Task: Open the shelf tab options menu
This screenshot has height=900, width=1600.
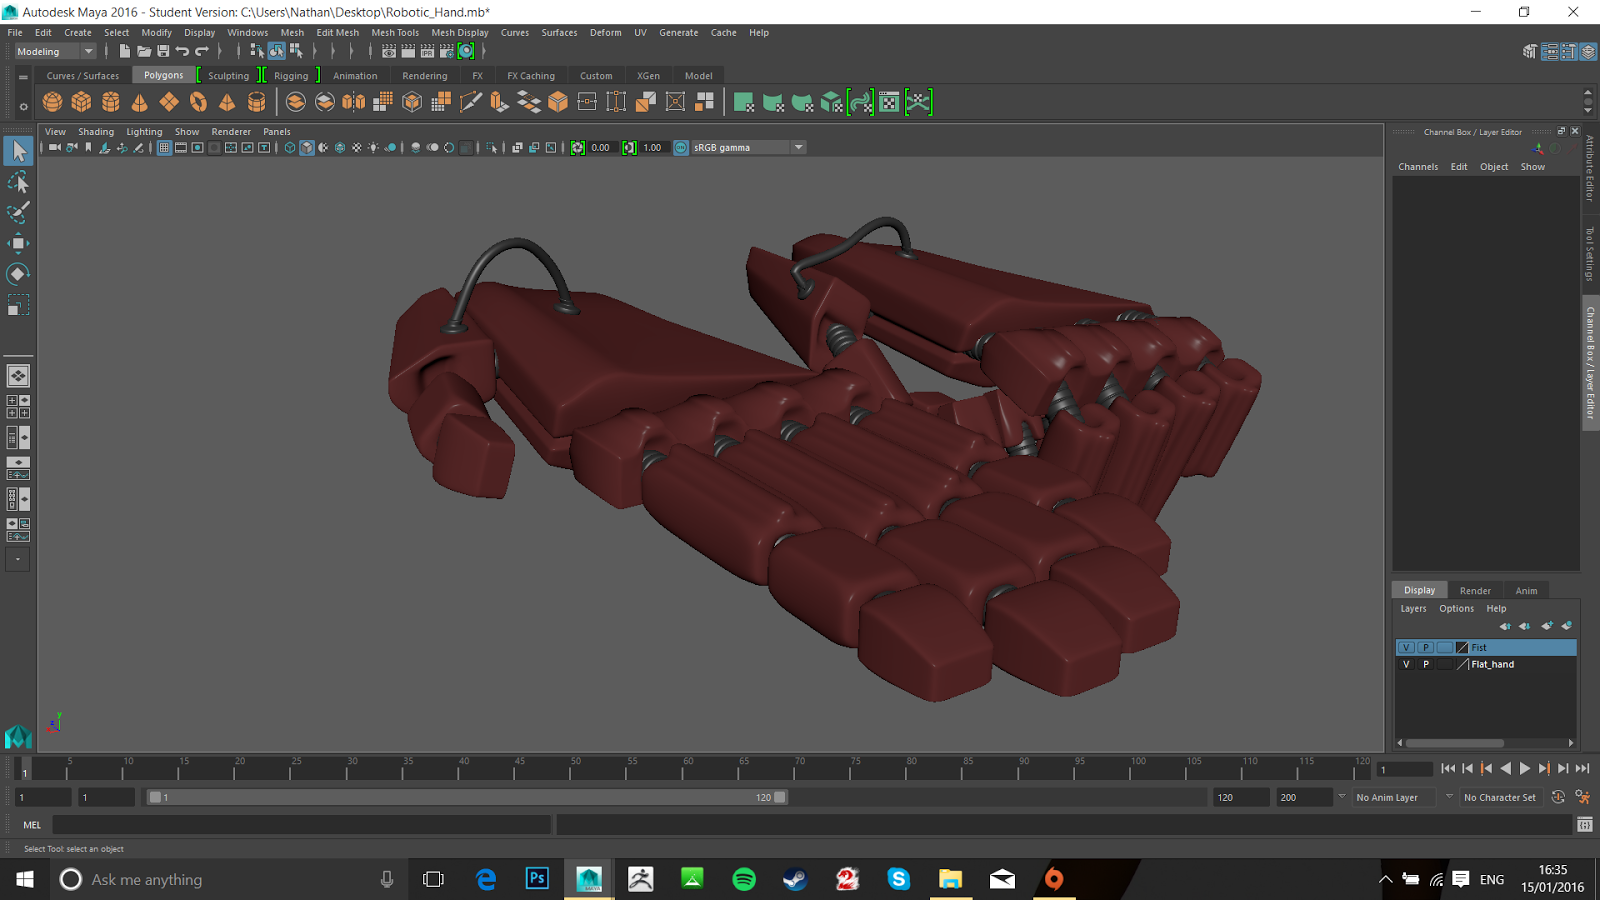Action: [x=23, y=76]
